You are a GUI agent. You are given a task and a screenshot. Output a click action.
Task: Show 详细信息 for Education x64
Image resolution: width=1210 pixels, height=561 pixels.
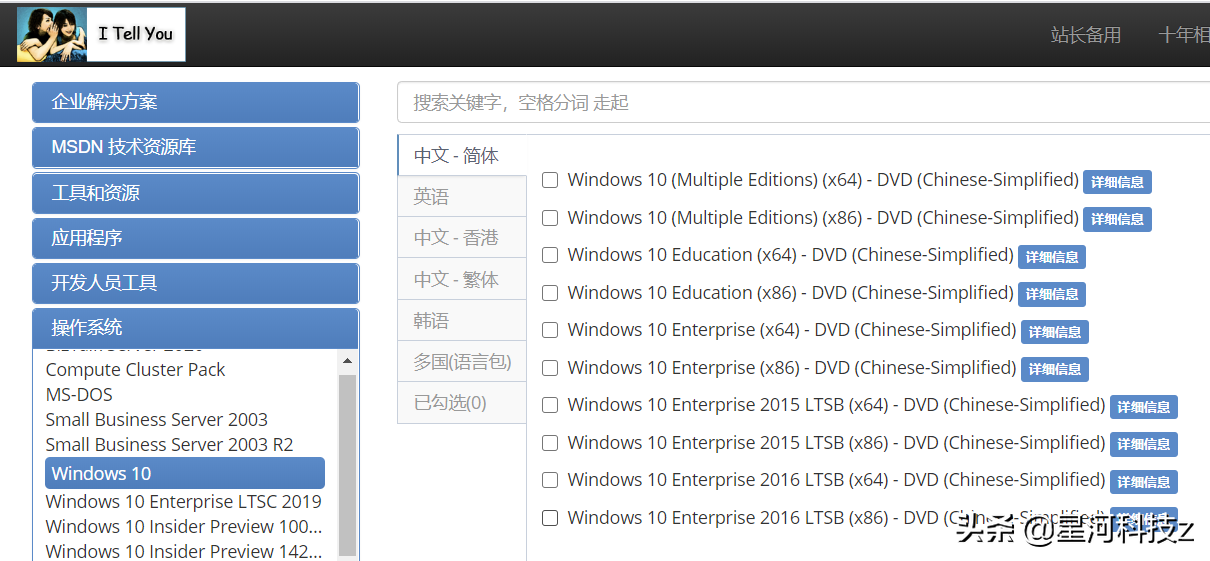pos(1052,257)
